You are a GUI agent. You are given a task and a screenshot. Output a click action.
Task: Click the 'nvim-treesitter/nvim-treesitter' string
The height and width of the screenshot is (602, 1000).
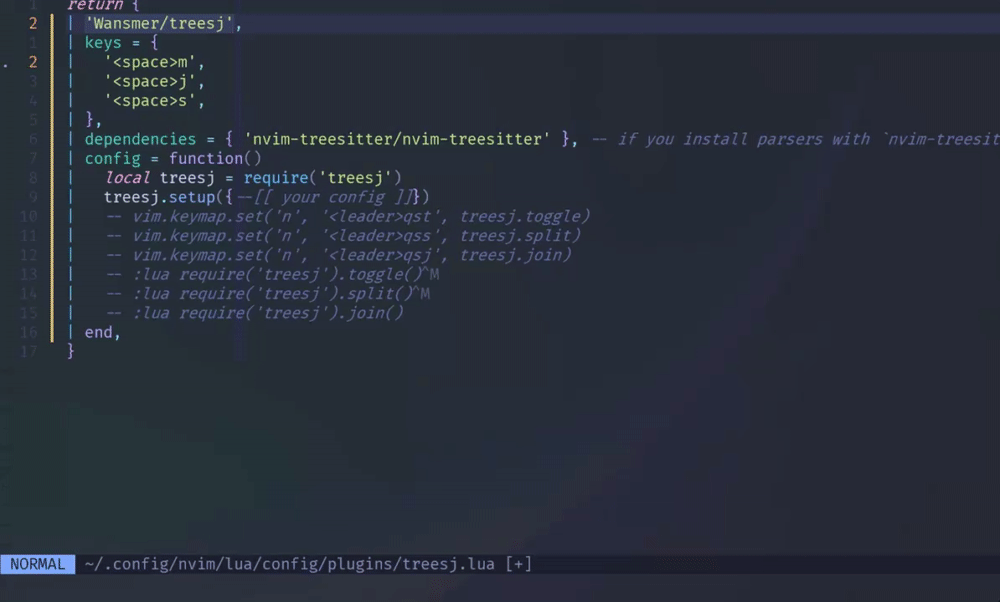pyautogui.click(x=397, y=139)
